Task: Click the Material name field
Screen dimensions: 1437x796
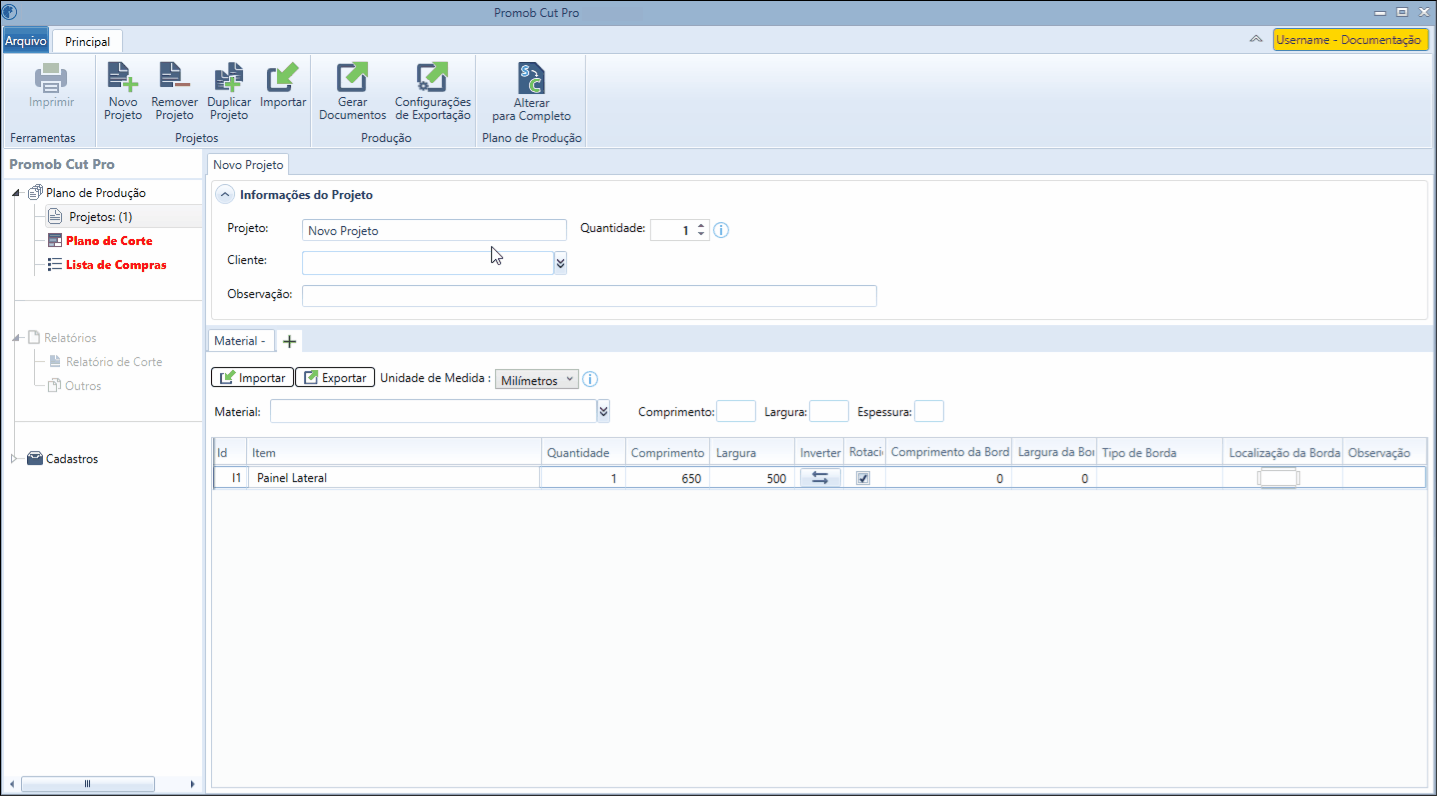Action: point(433,411)
